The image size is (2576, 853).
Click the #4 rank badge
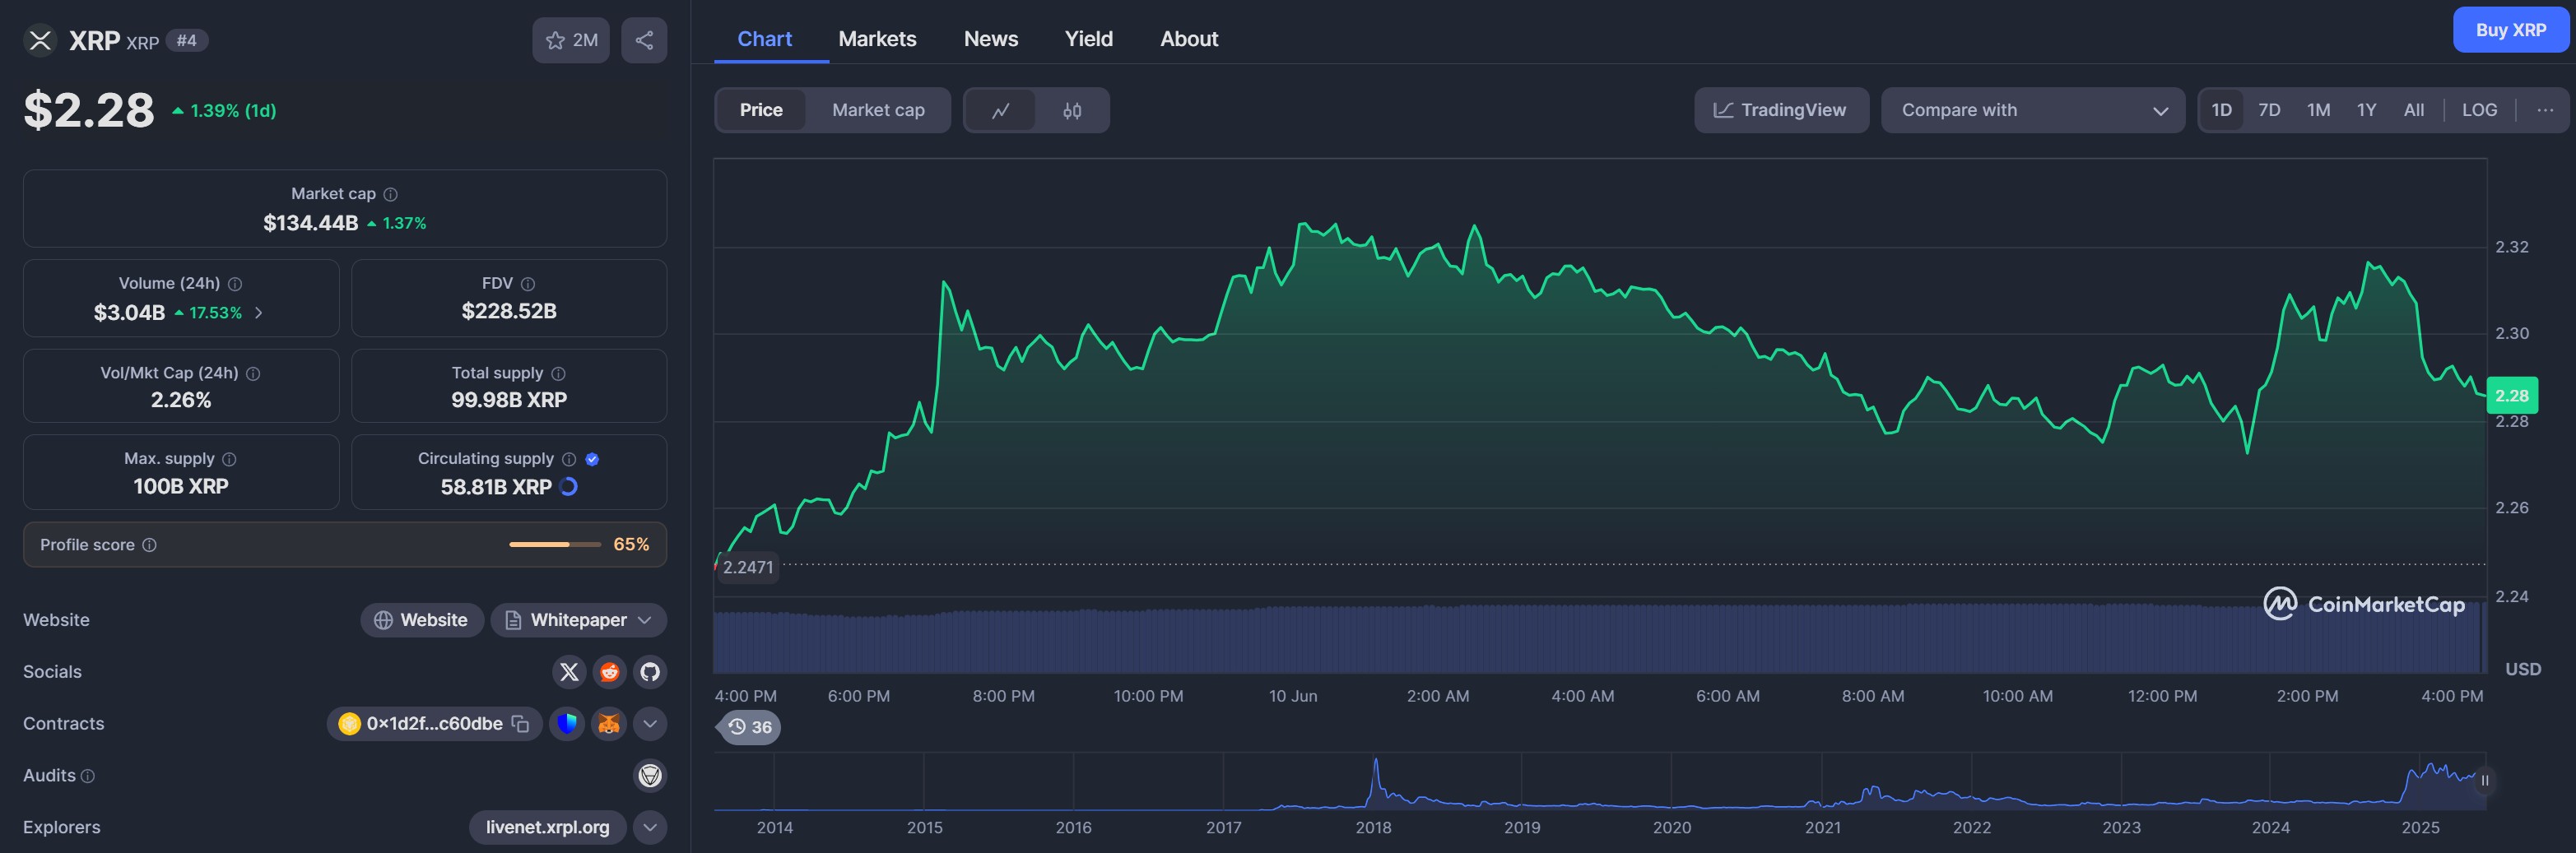coord(187,40)
